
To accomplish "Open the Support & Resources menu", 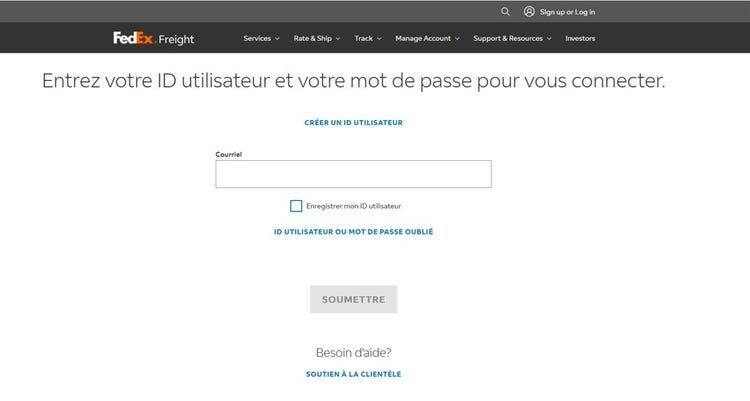I will (508, 38).
